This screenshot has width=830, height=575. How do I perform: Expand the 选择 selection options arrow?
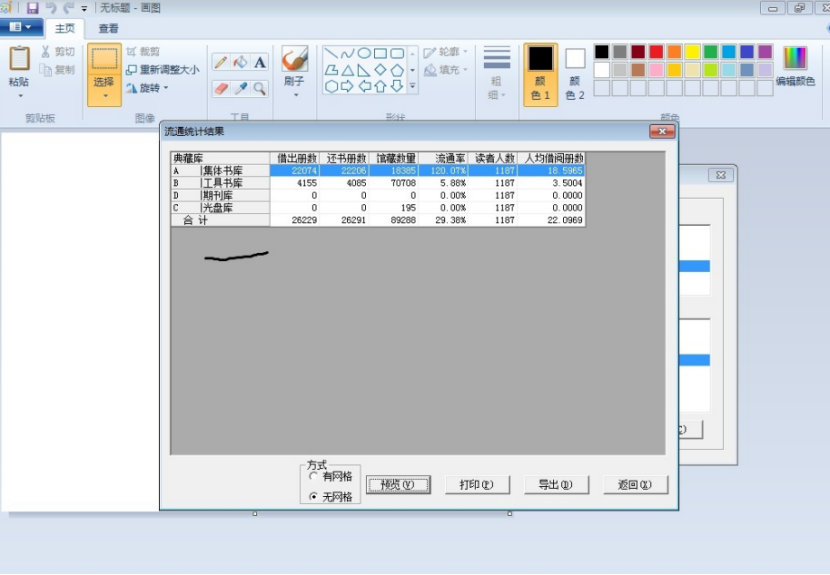[104, 96]
